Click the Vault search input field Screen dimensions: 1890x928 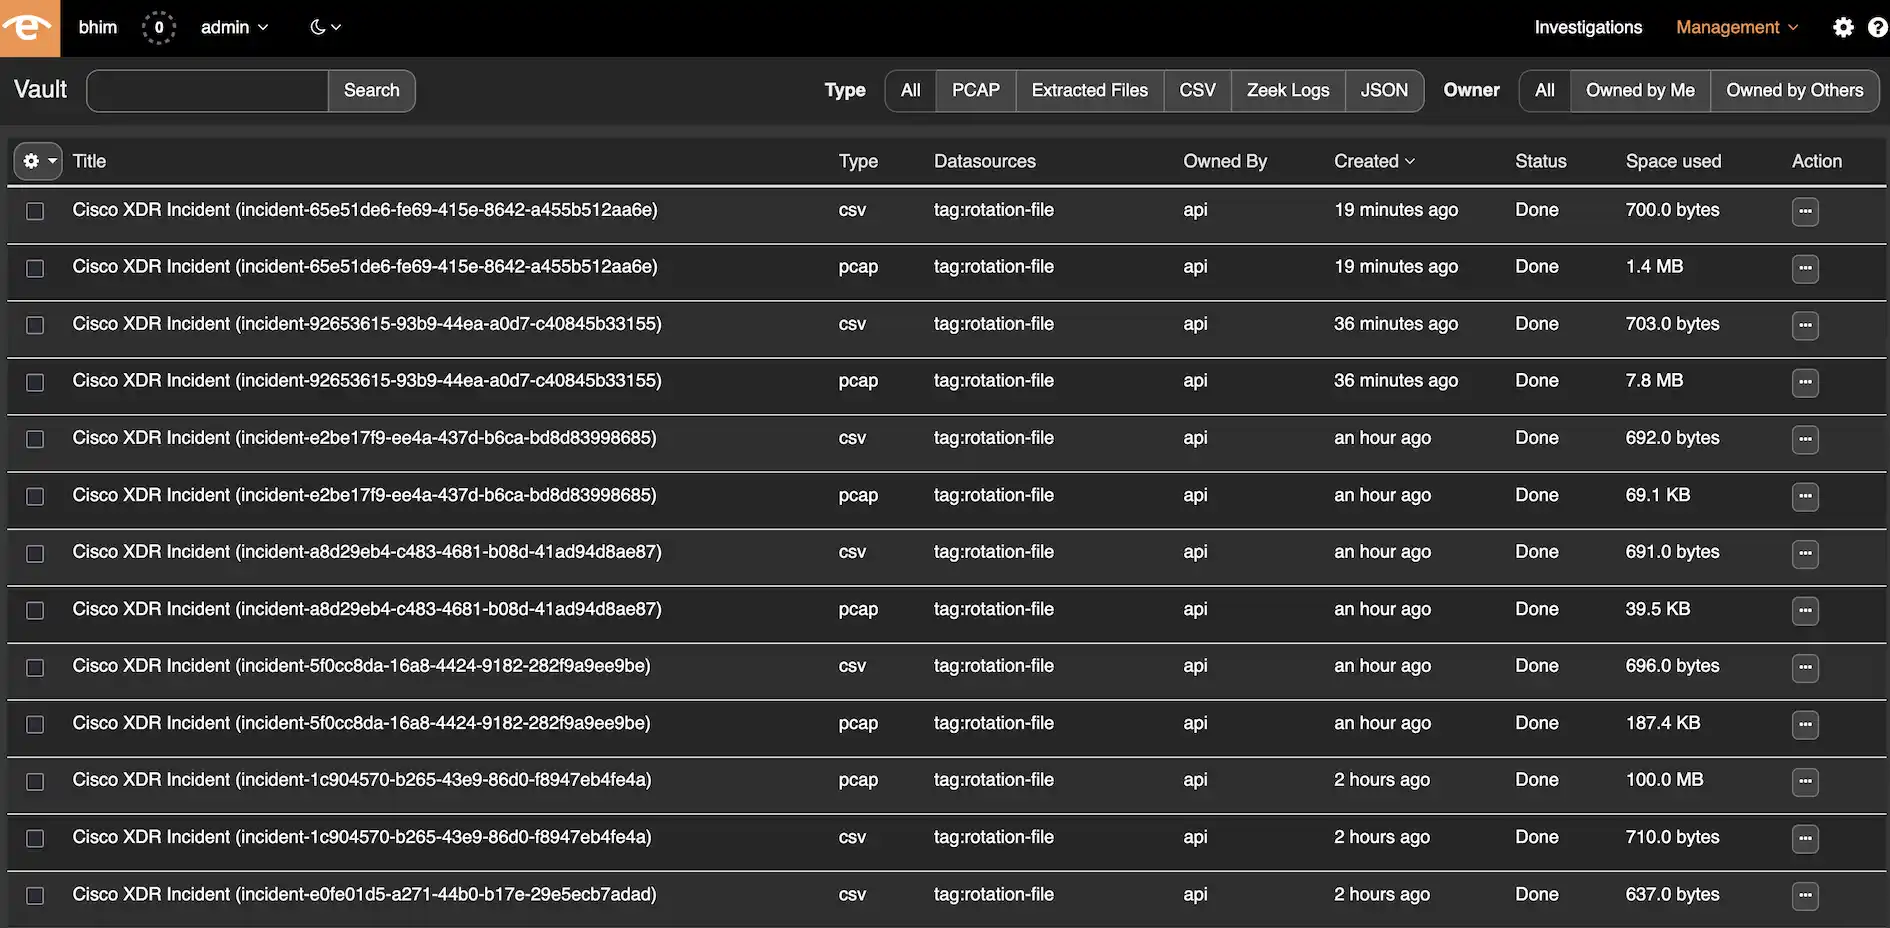click(208, 91)
